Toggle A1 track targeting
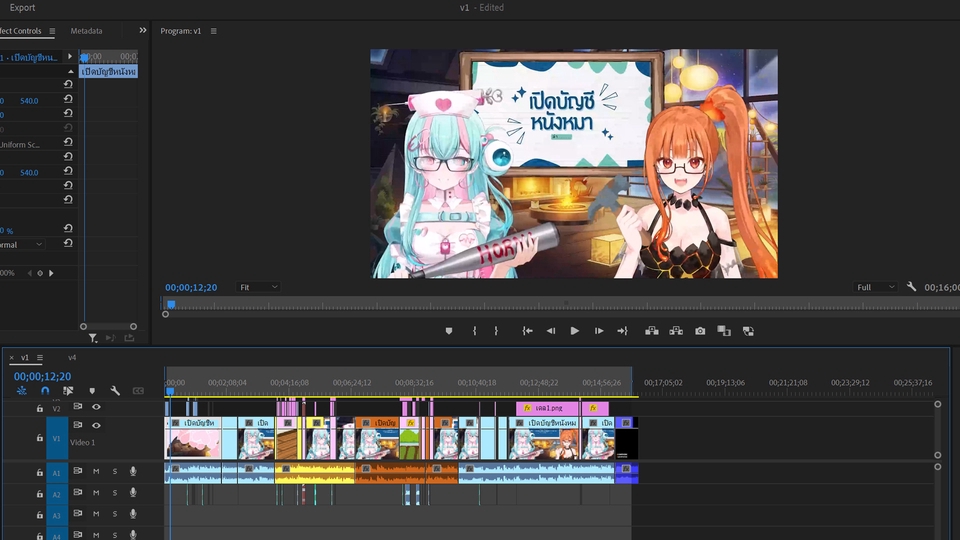 (57, 473)
